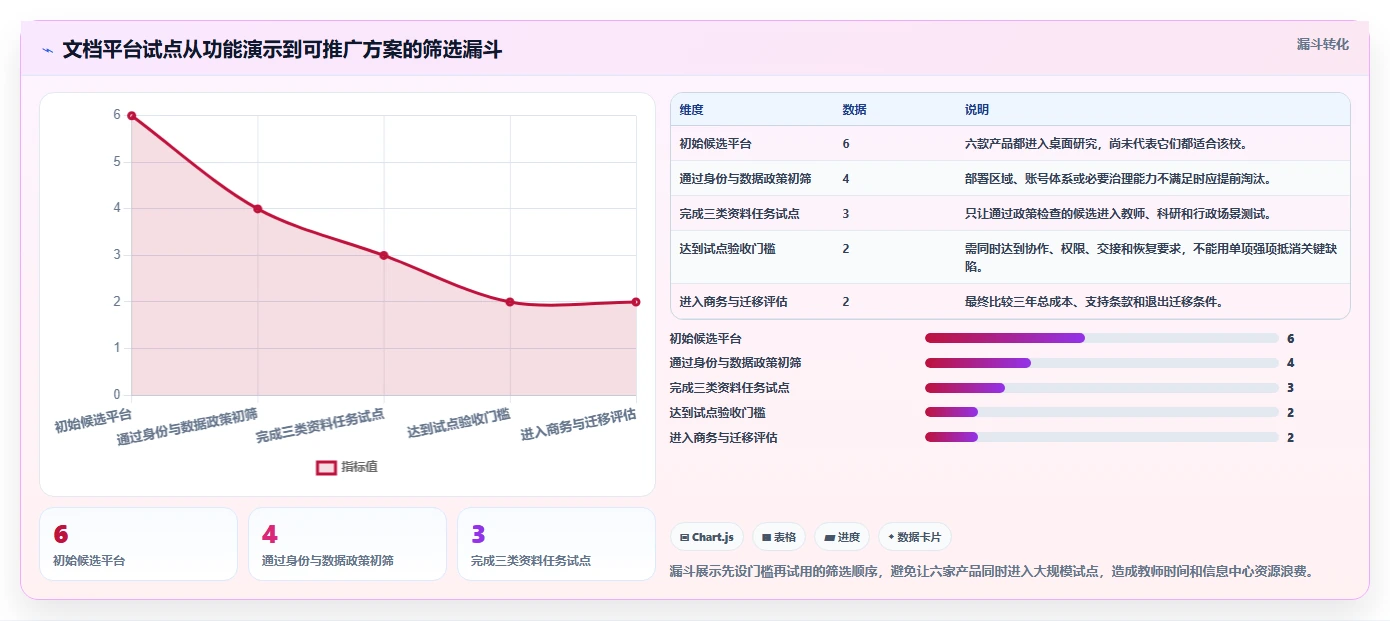Viewport: 1390px width, 621px height.
Task: Click the x-axis label 初始候选平台
Action: pos(93,419)
